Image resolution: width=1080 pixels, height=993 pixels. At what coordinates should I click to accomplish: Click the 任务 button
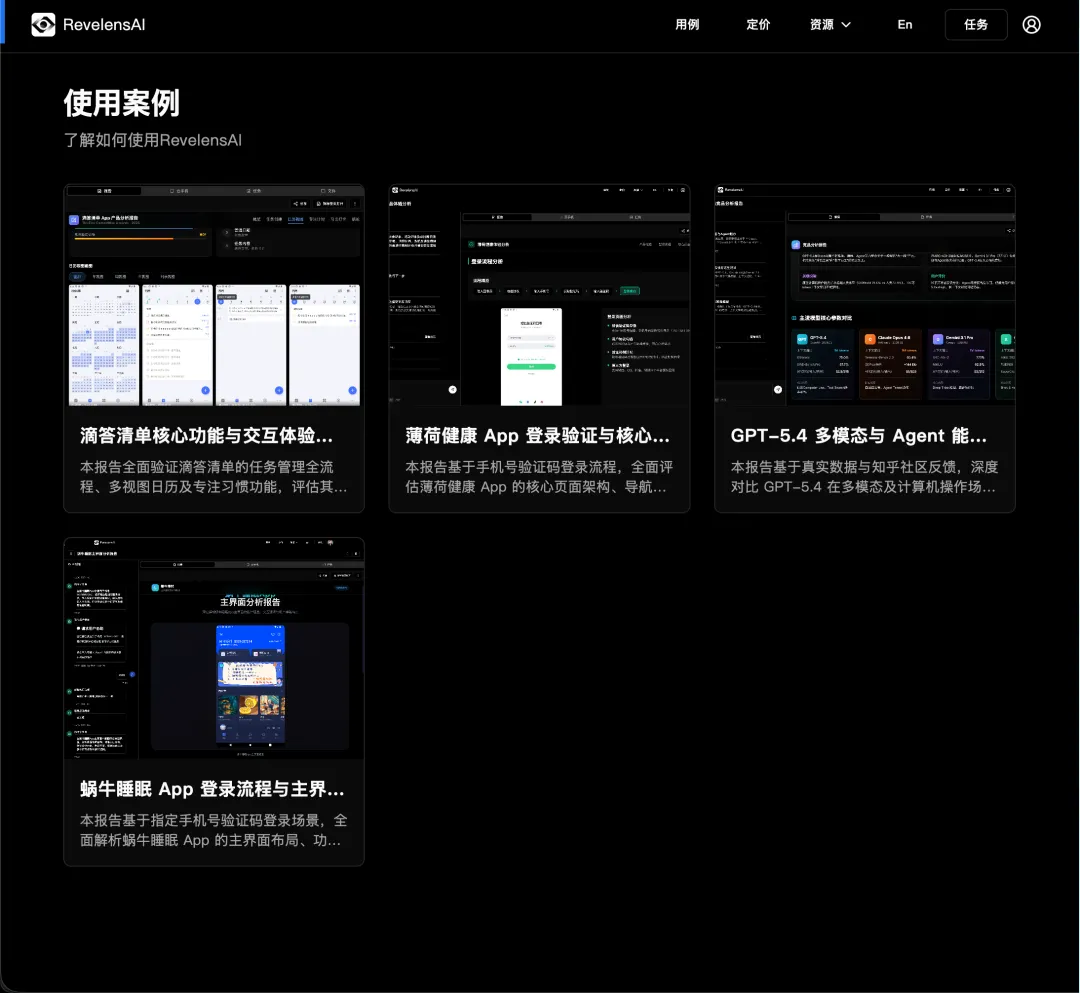click(975, 25)
